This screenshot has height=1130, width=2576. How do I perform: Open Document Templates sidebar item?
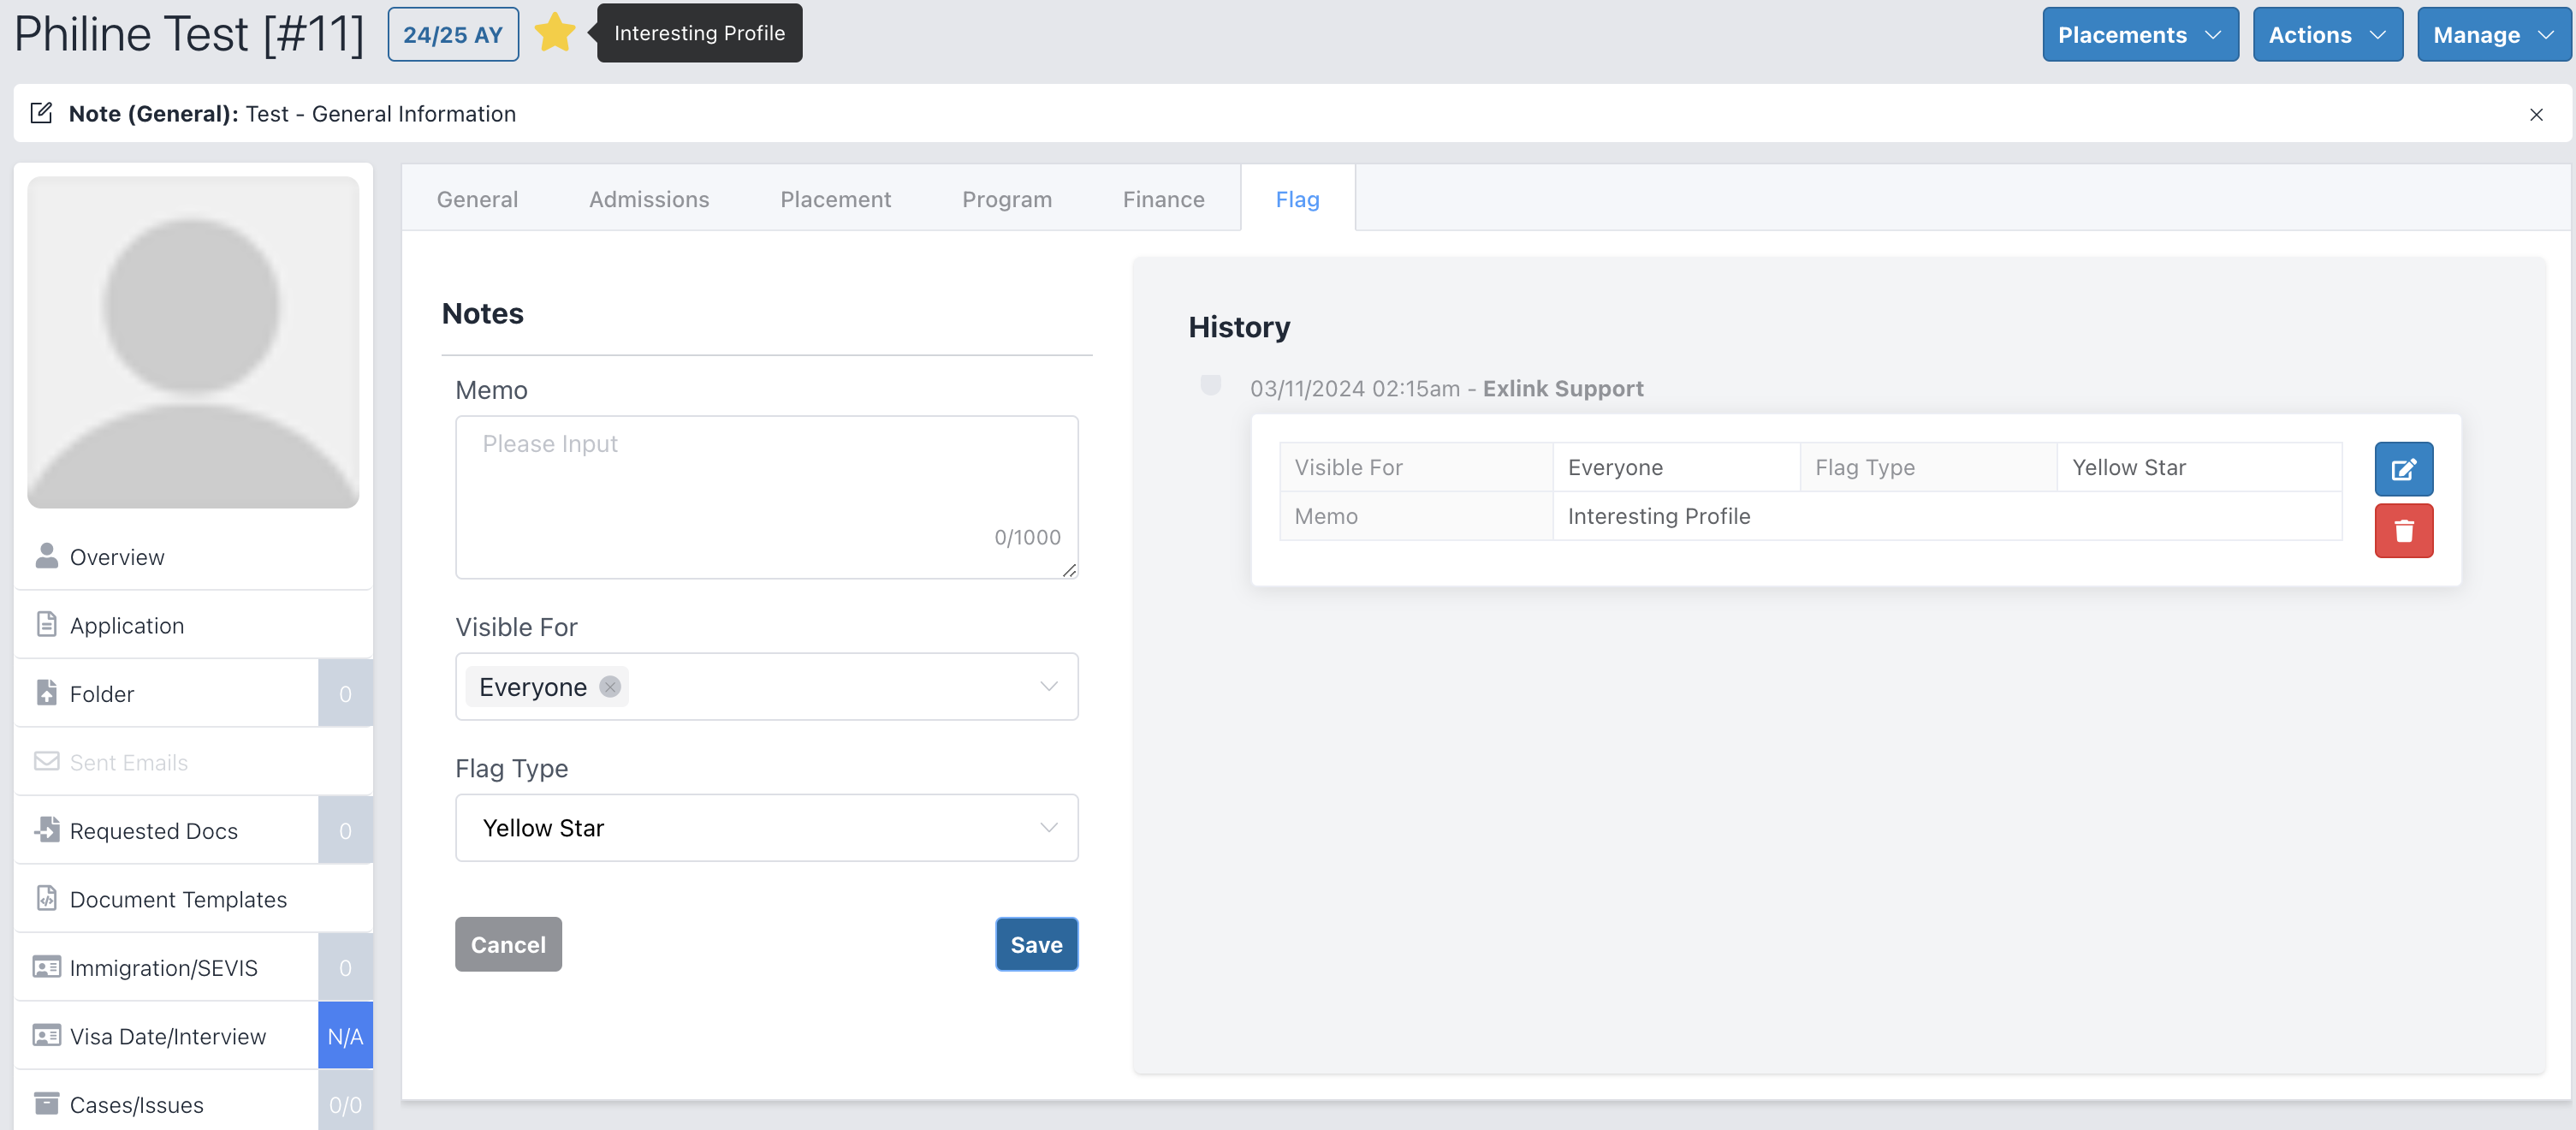[193, 898]
